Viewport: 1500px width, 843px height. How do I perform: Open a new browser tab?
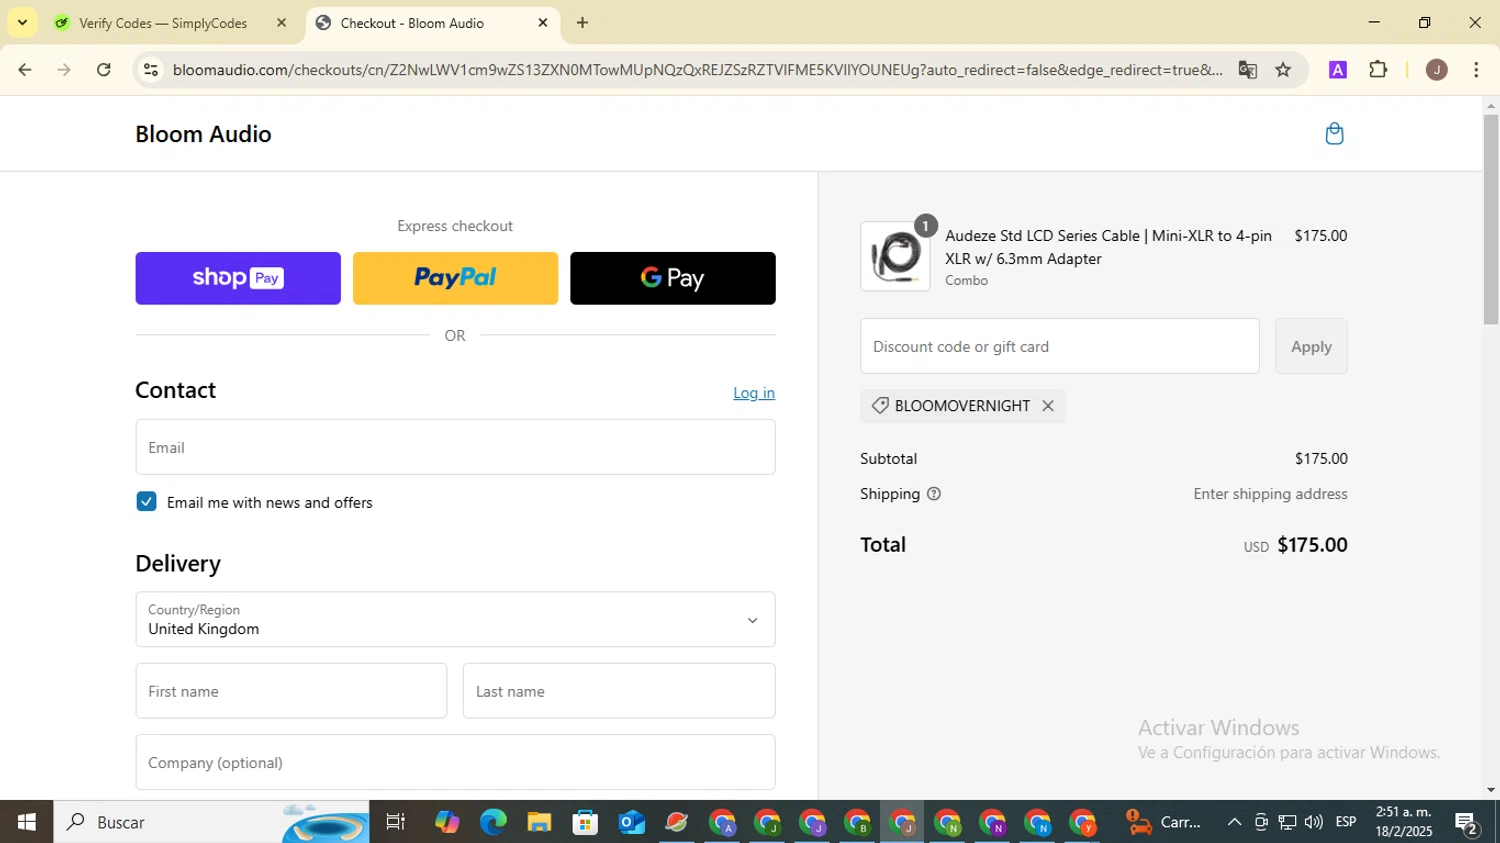click(582, 23)
